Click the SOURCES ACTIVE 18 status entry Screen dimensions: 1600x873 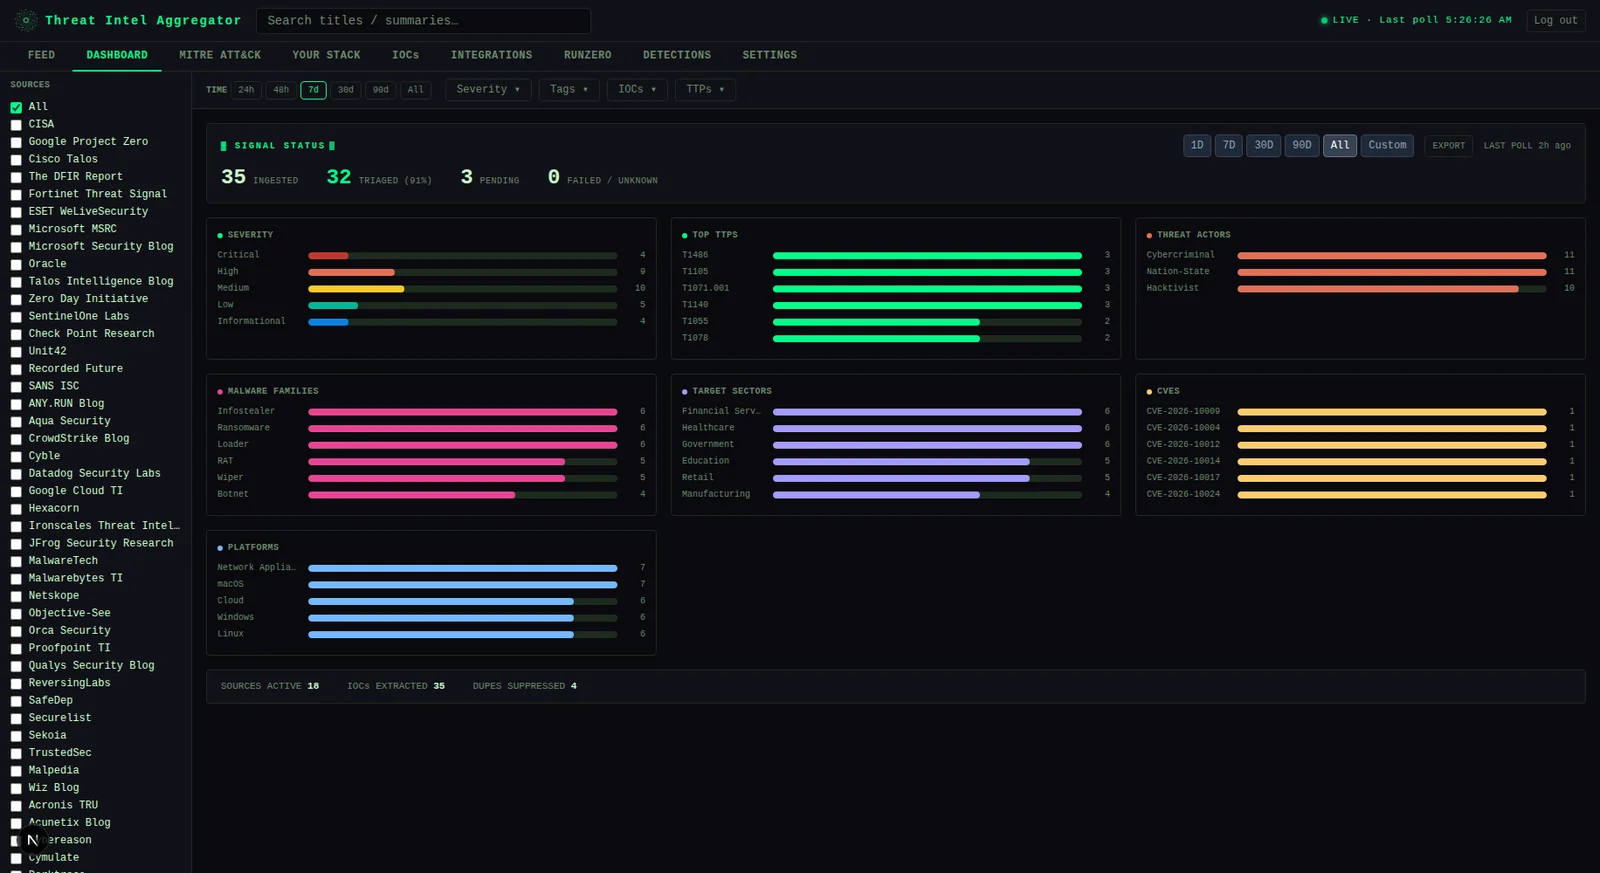[x=270, y=687]
